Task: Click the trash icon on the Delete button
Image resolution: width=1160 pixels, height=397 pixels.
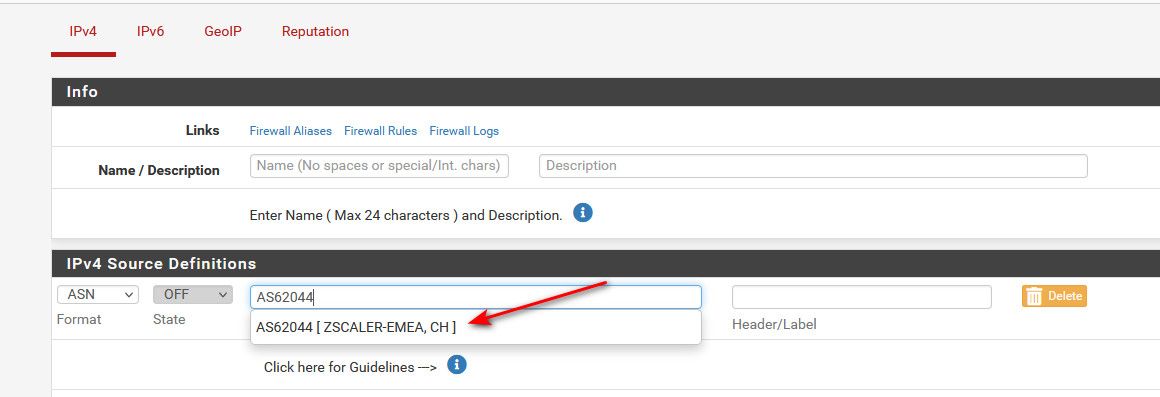Action: (x=1034, y=296)
